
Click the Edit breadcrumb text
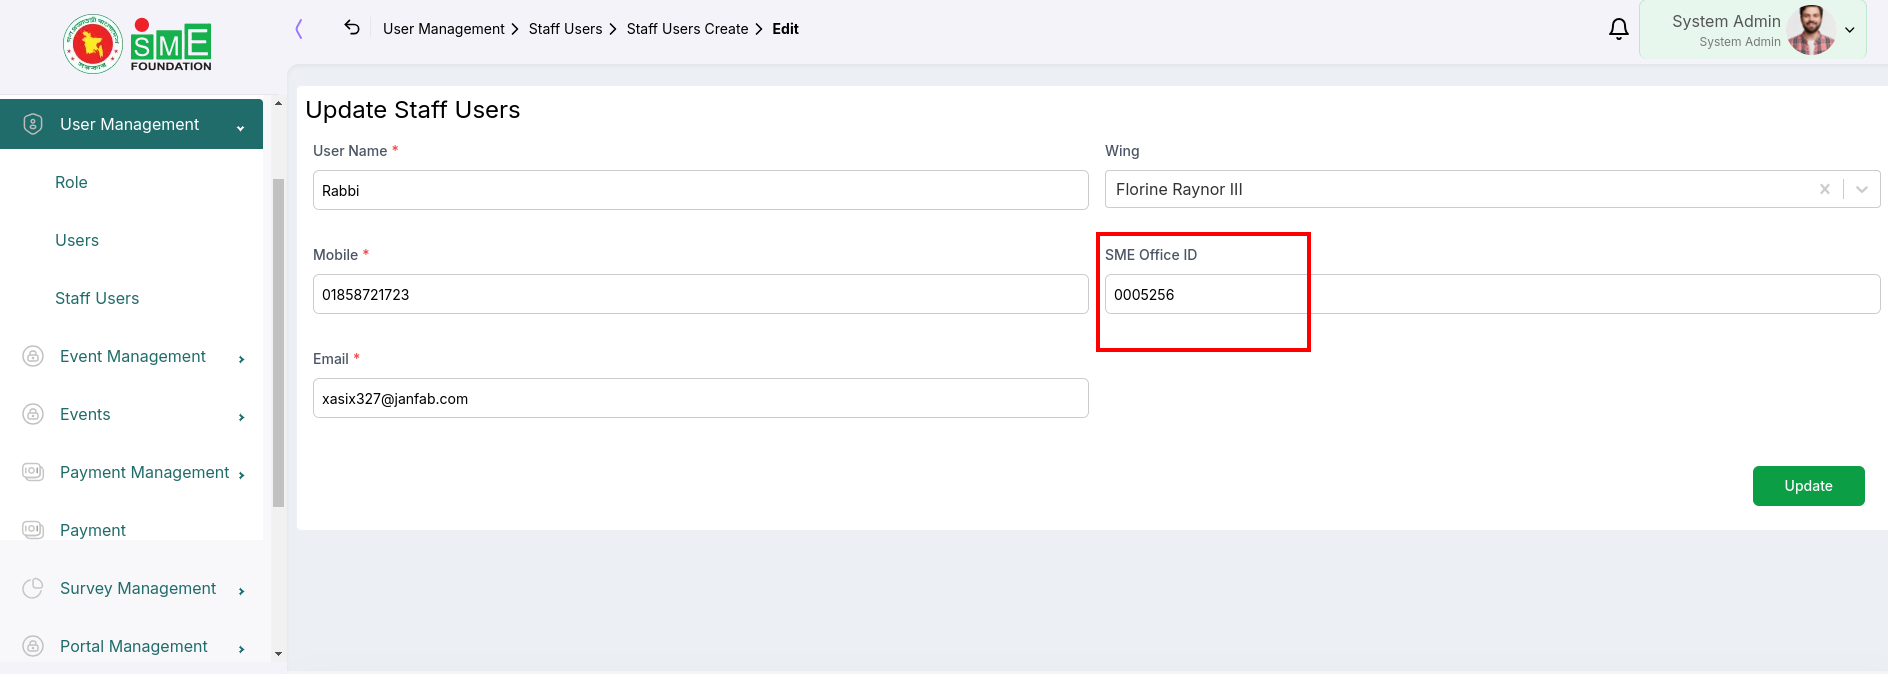785,29
